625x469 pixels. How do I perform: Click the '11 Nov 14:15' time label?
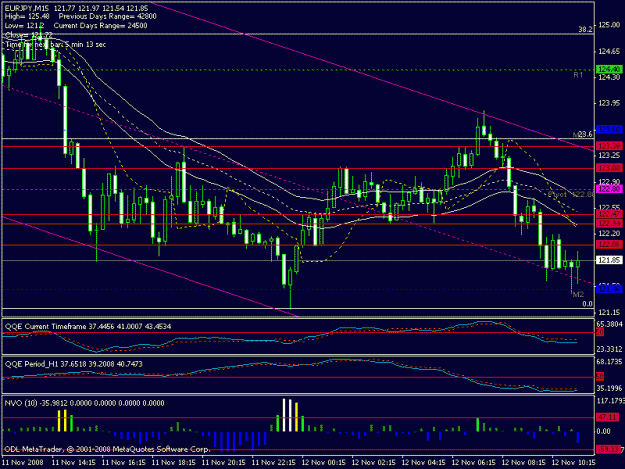point(74,463)
